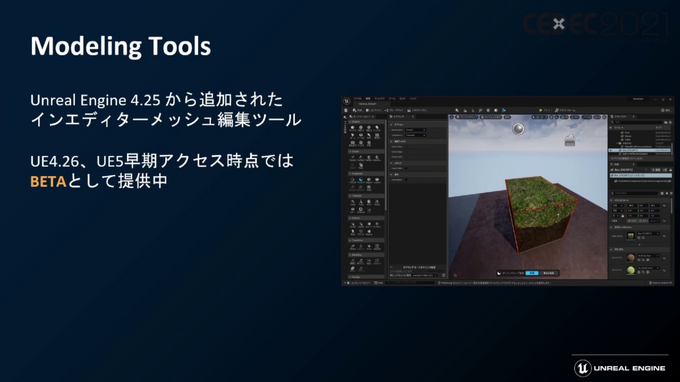Select the Box shape tool

(x=353, y=129)
